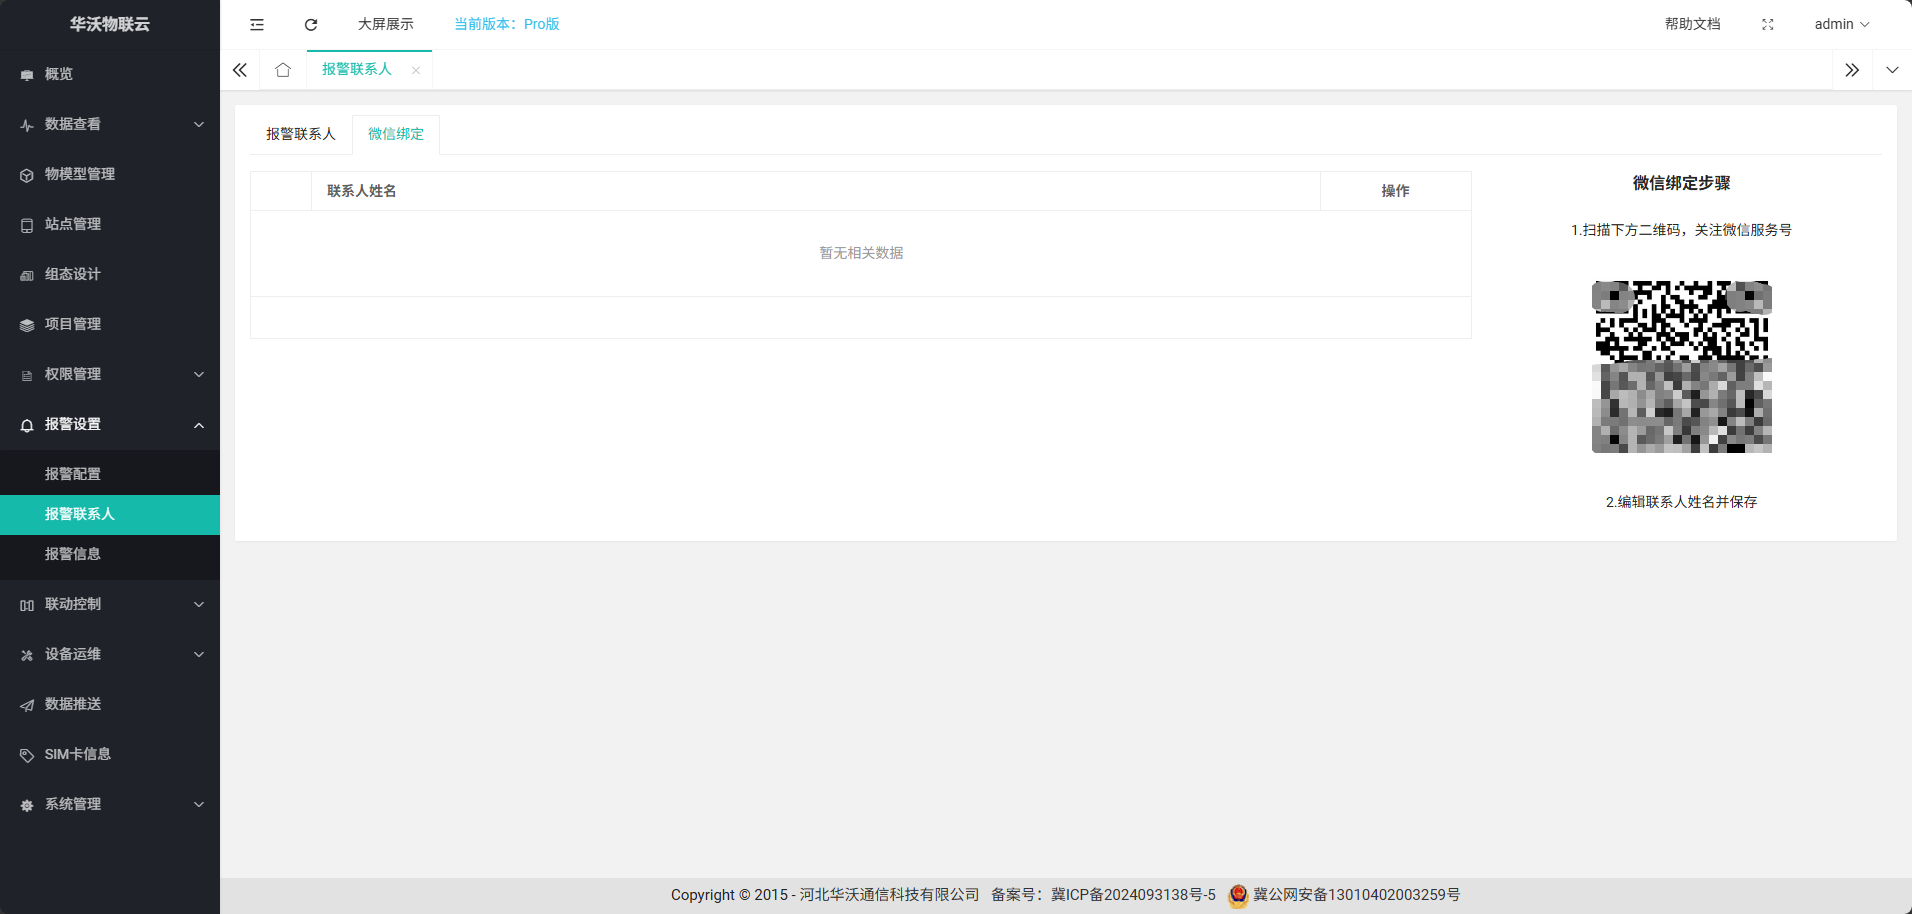Click the 操作 column header
Image resolution: width=1912 pixels, height=914 pixels.
tap(1396, 191)
